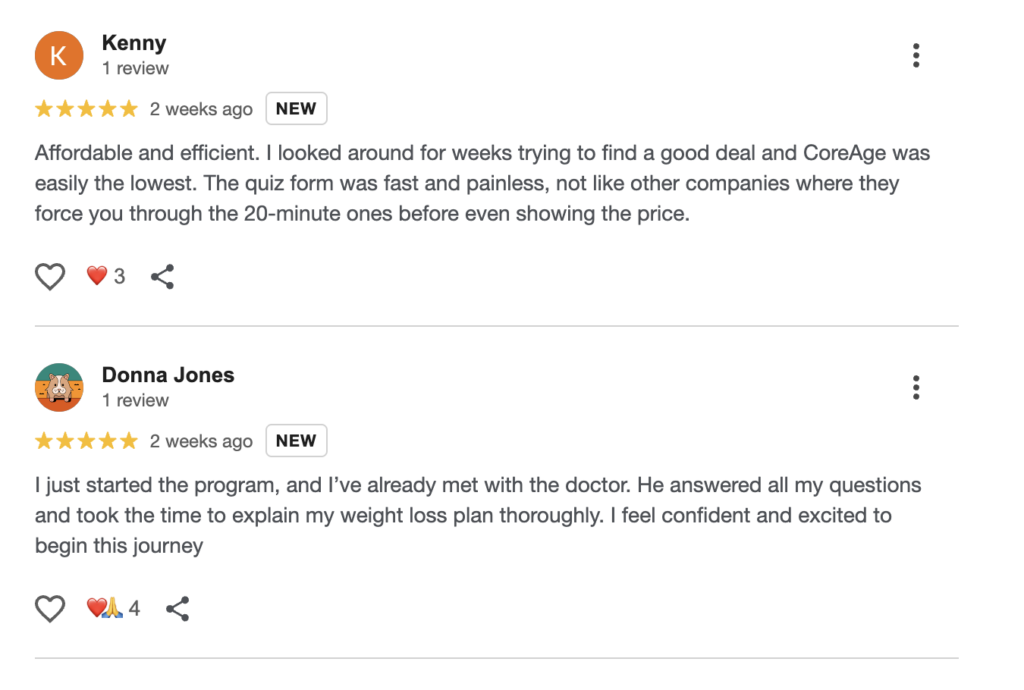Open Donna Jones's reviewer profile name

pos(168,375)
